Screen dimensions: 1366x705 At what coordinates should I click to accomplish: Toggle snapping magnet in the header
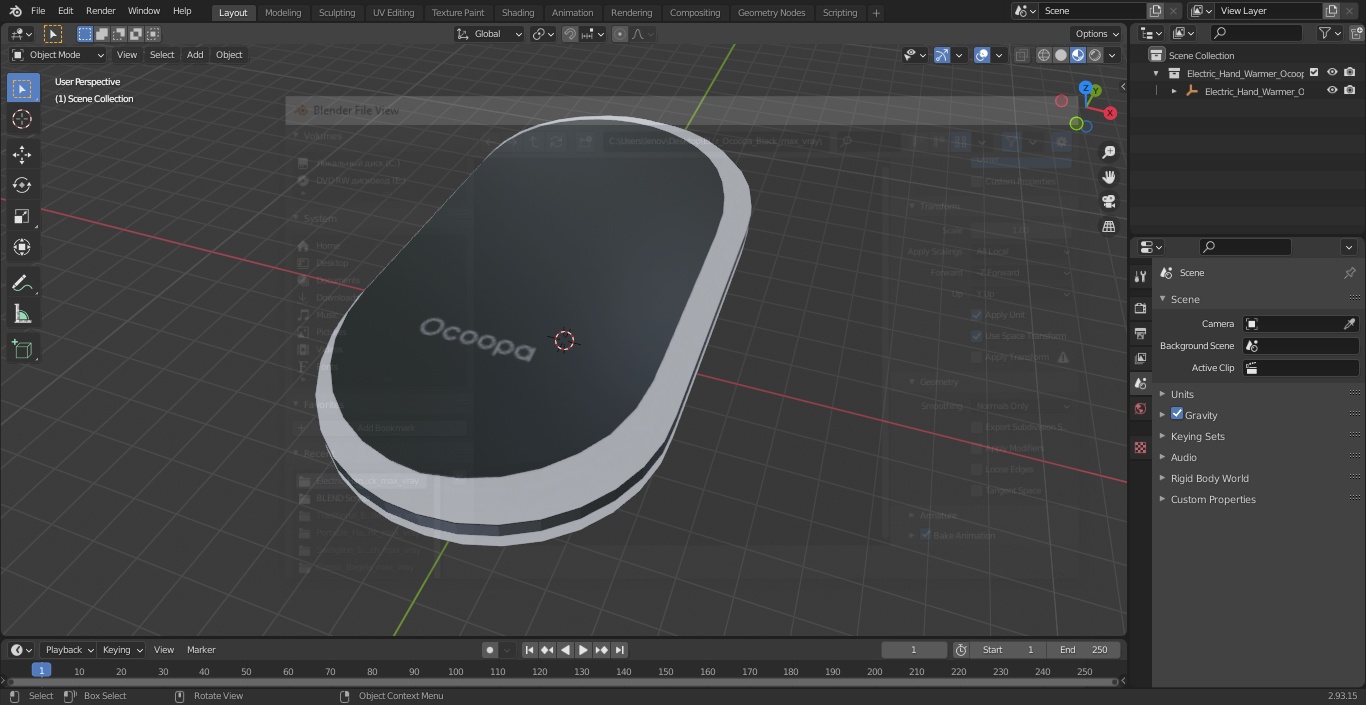coord(570,34)
